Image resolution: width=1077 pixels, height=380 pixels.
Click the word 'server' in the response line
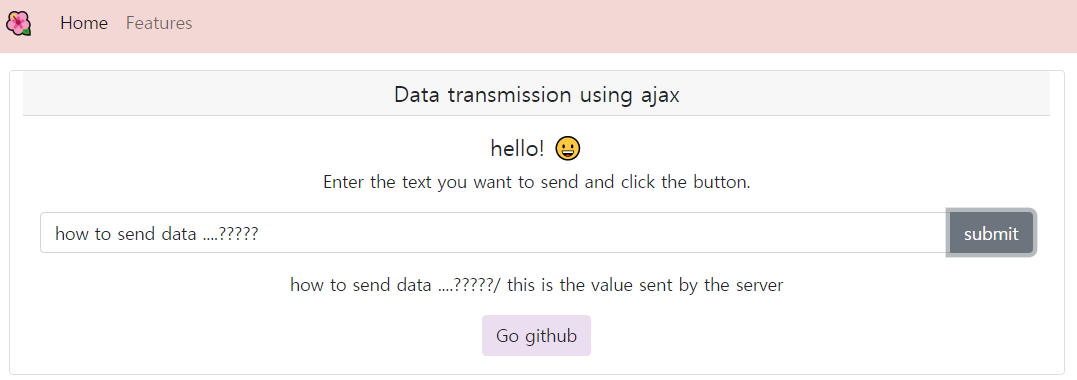click(758, 284)
